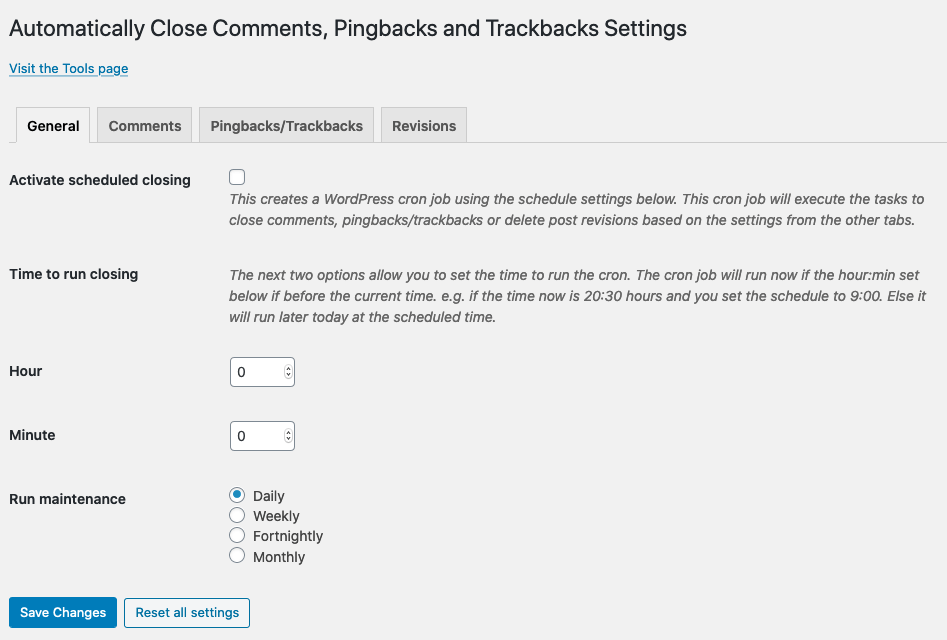
Task: Pick the Monthly radio button
Action: coord(237,555)
